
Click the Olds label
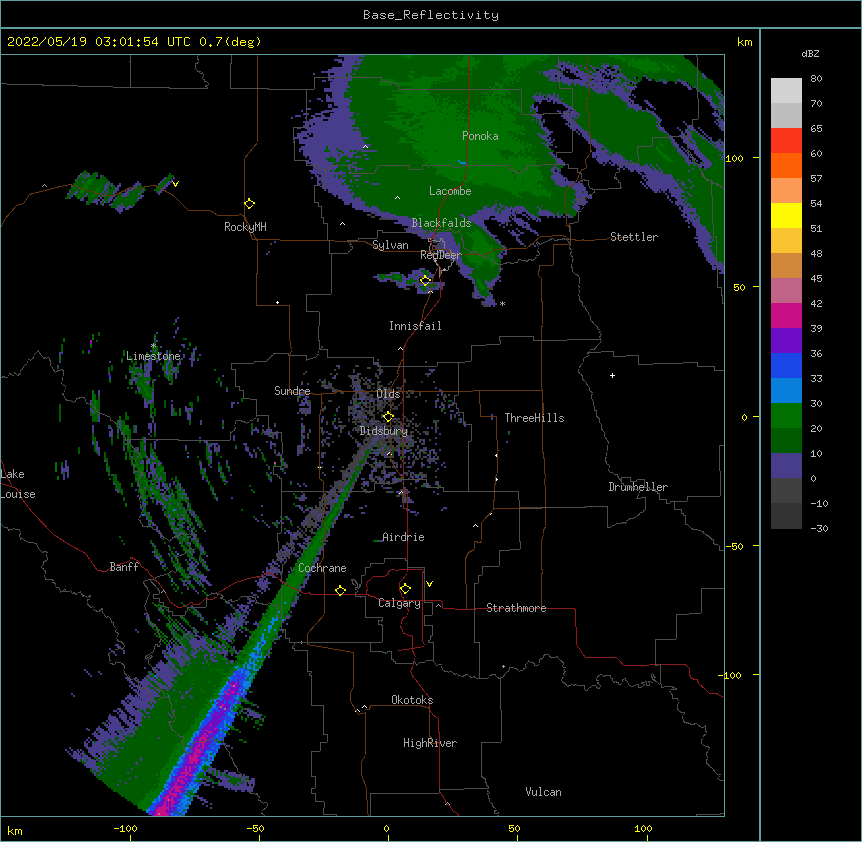[388, 394]
